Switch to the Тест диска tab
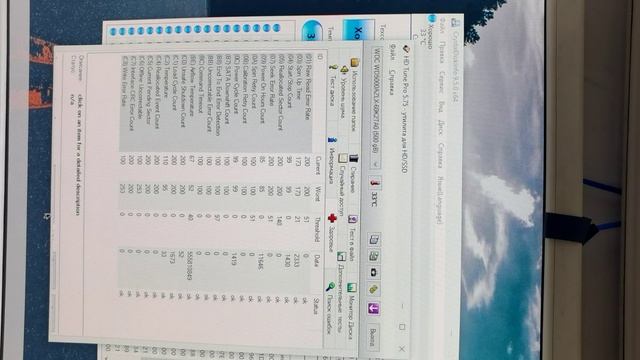The width and height of the screenshot is (640, 360). click(x=332, y=85)
